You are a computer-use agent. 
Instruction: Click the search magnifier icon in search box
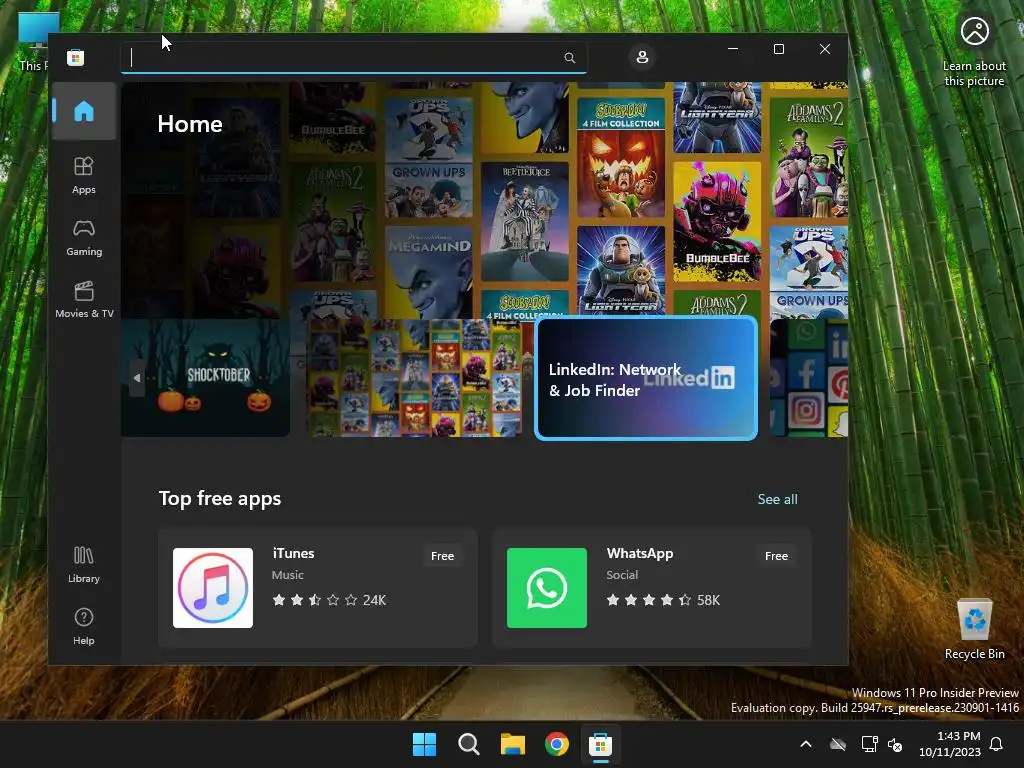[x=569, y=57]
